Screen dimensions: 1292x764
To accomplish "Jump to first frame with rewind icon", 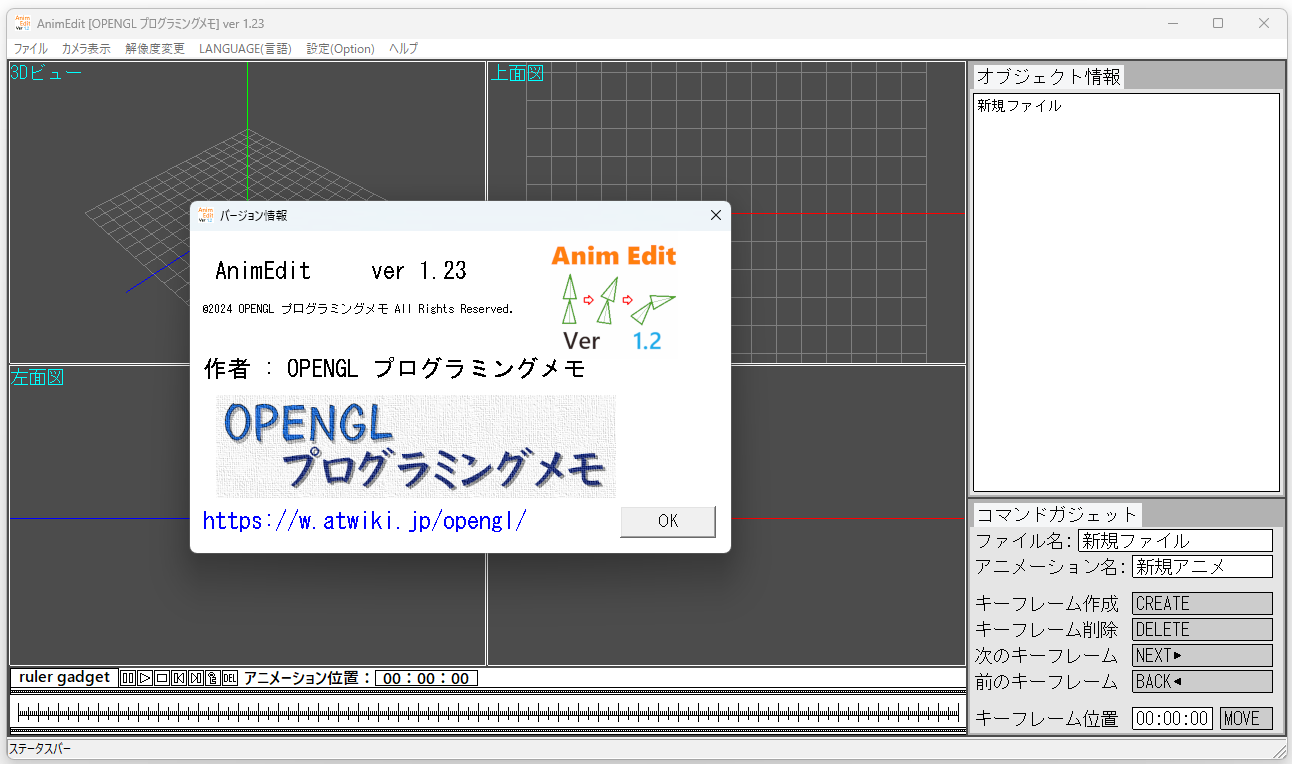I will coord(179,678).
